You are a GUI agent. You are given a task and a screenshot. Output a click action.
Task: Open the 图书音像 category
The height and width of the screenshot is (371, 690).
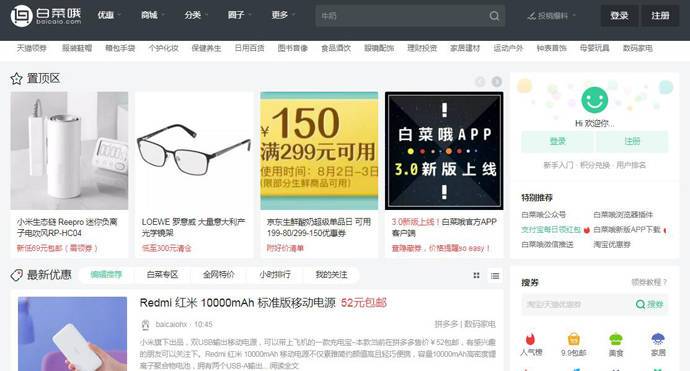(x=293, y=48)
